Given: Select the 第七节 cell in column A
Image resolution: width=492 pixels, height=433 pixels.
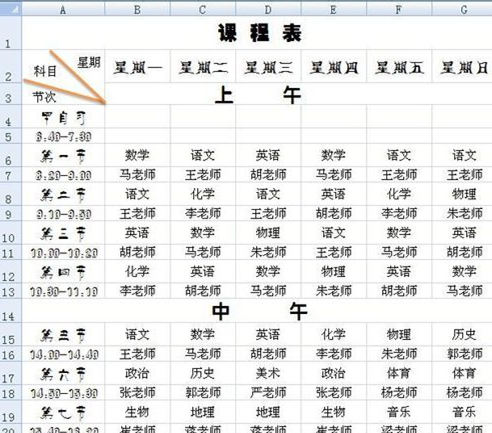Looking at the screenshot, I should (x=63, y=412).
